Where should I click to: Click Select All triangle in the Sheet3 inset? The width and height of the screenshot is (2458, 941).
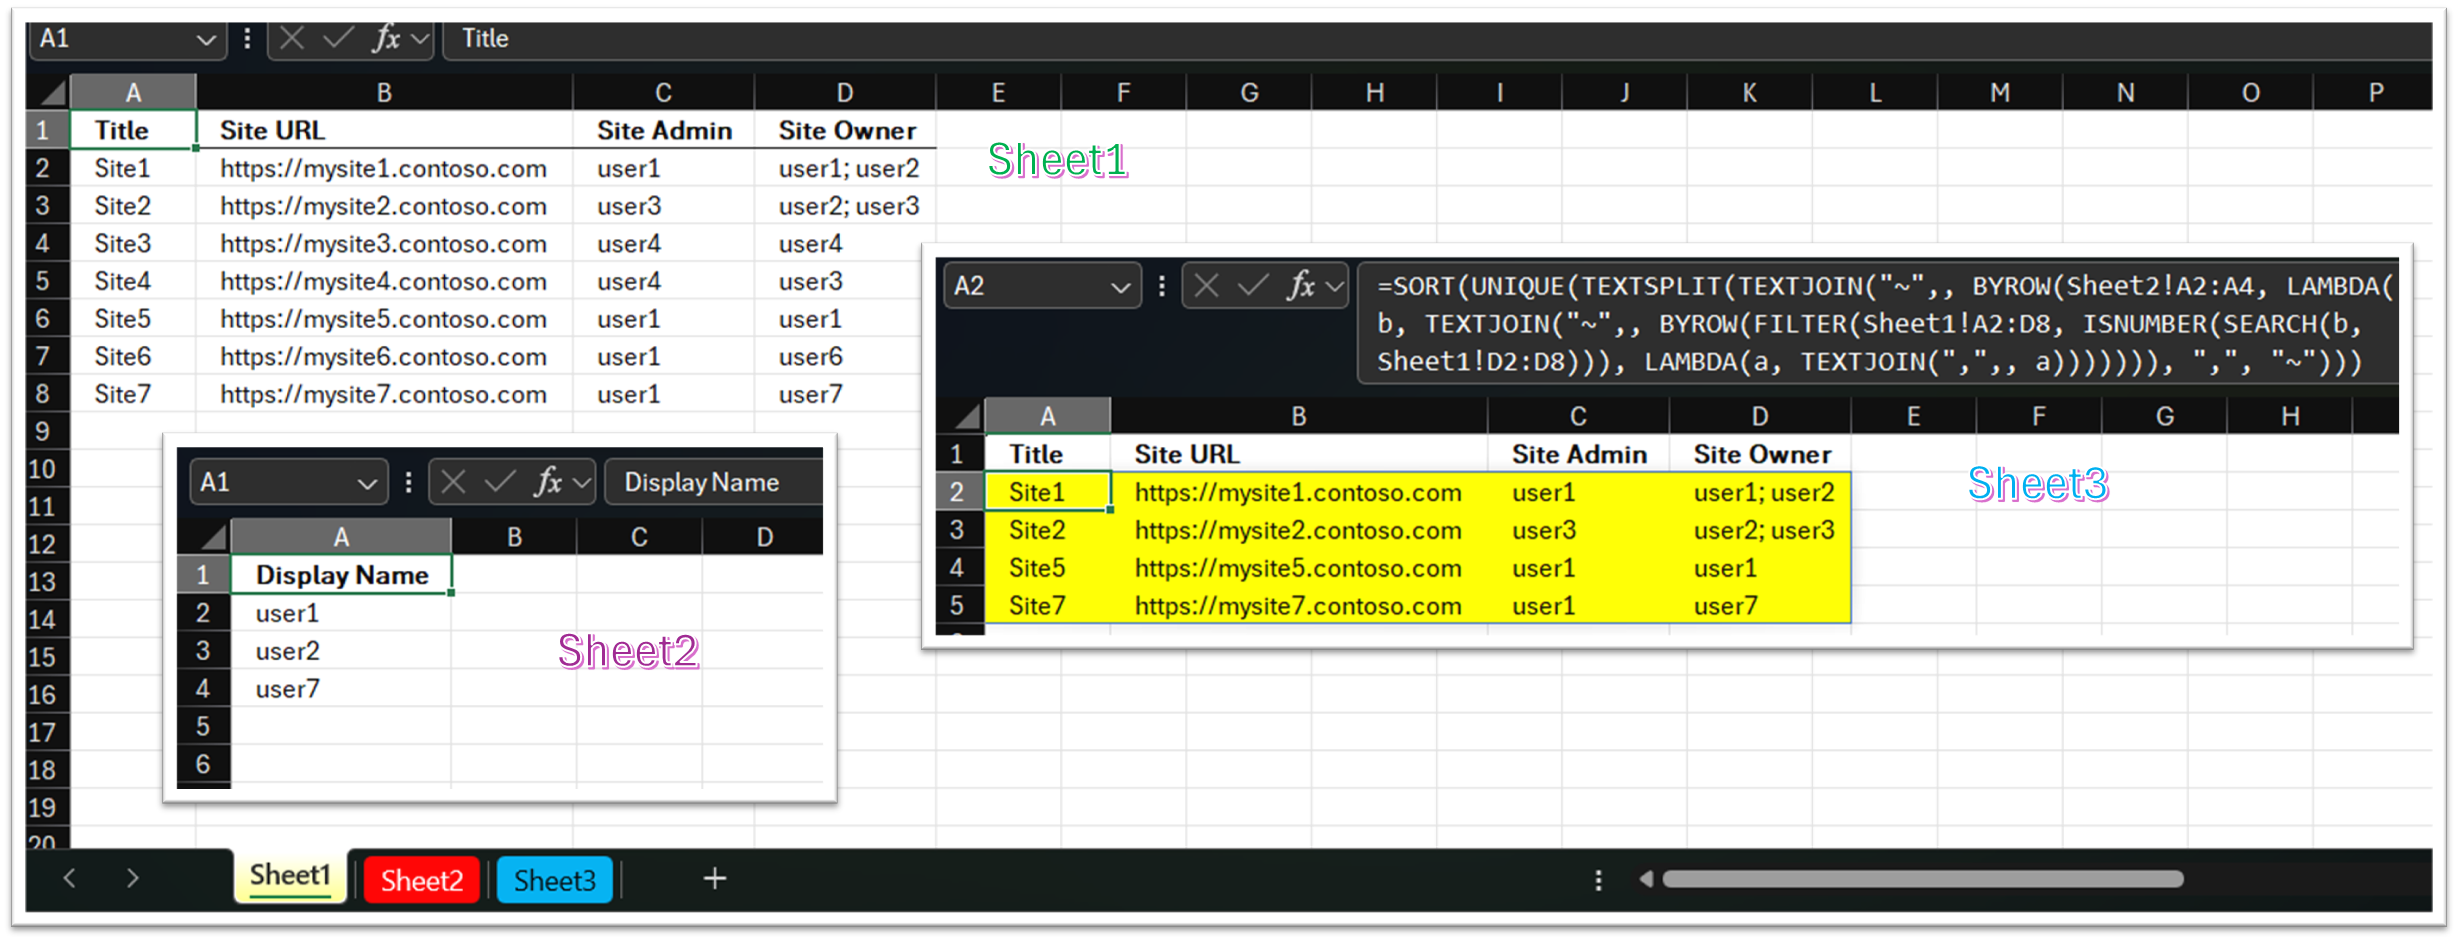point(965,416)
